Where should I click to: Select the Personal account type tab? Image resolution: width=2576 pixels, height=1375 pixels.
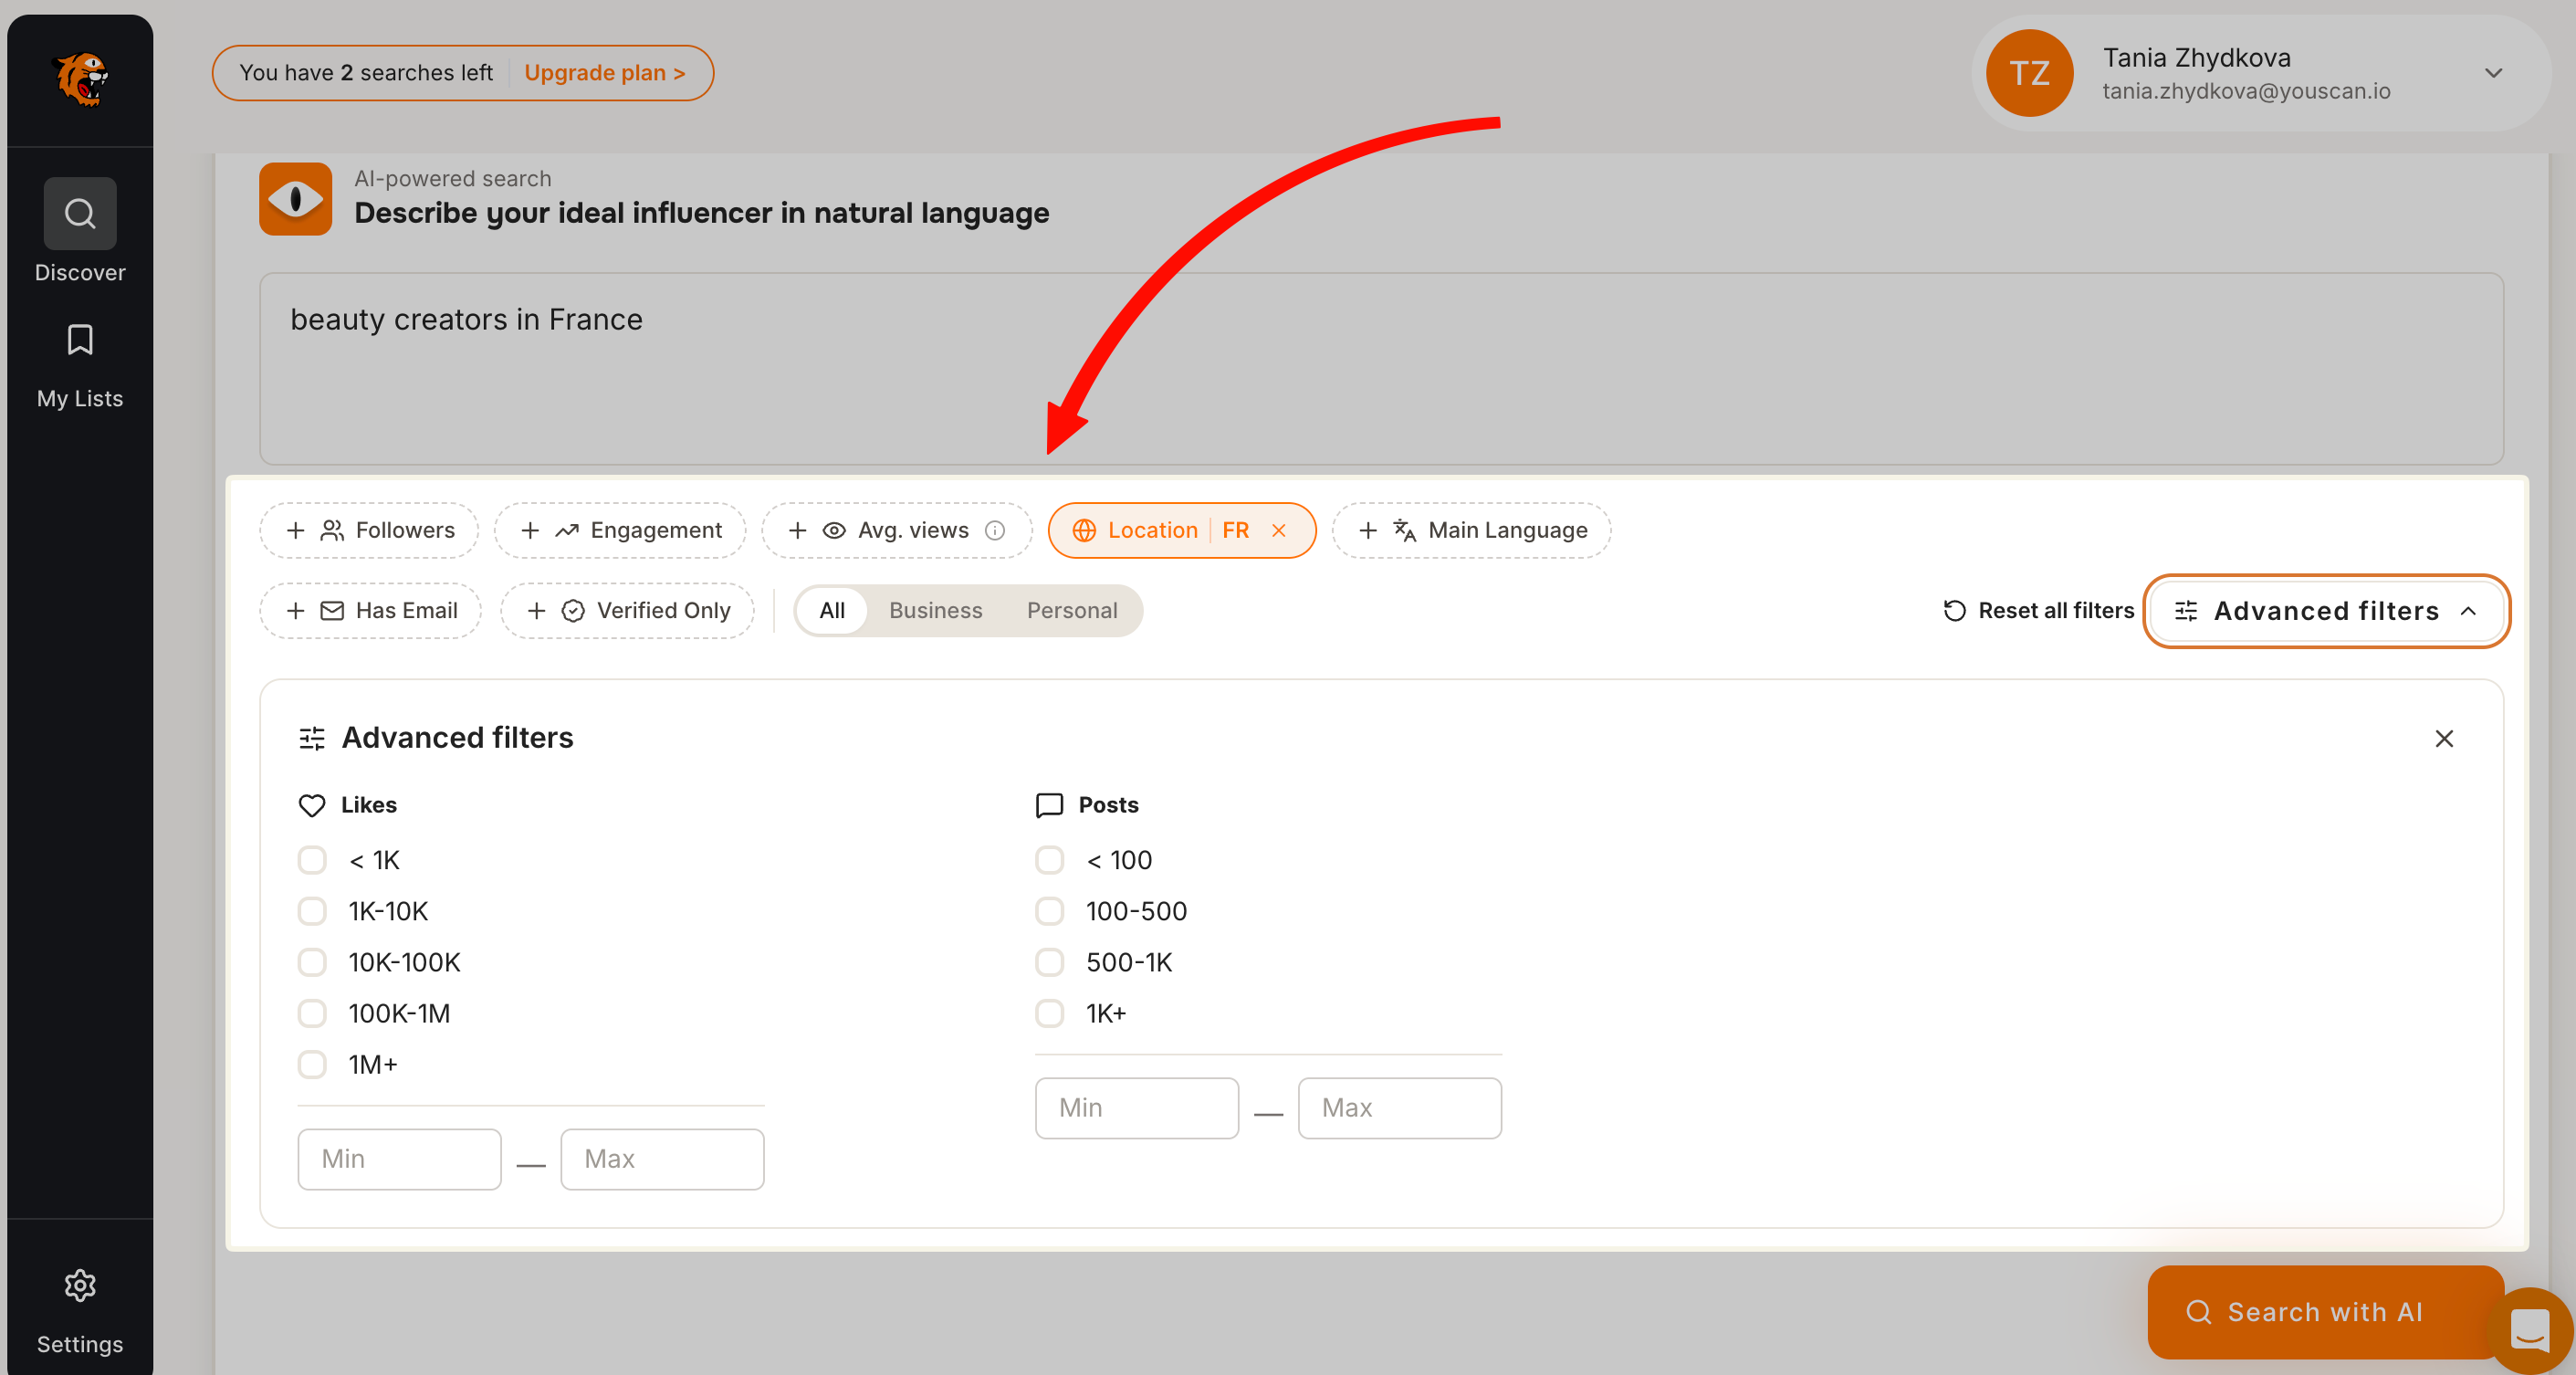[1071, 610]
